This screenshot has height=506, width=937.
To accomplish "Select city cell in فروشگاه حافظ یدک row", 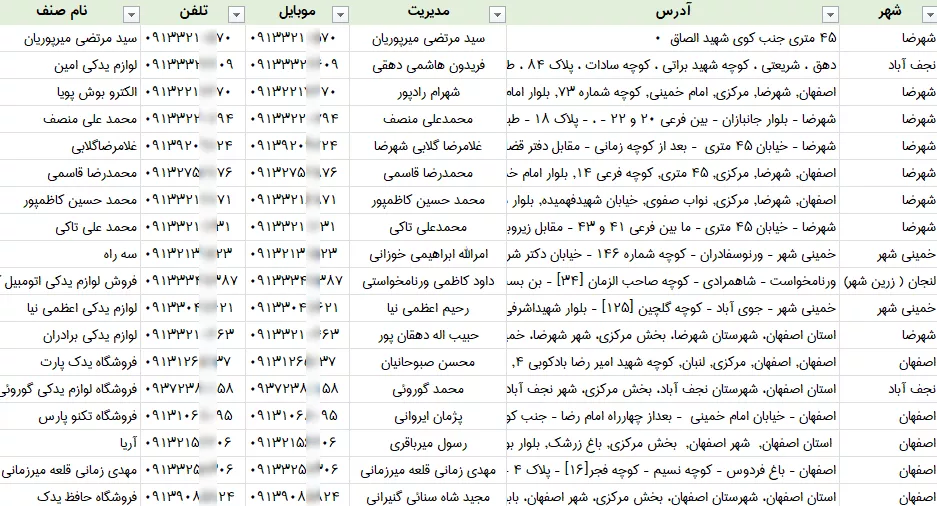I will coord(889,496).
